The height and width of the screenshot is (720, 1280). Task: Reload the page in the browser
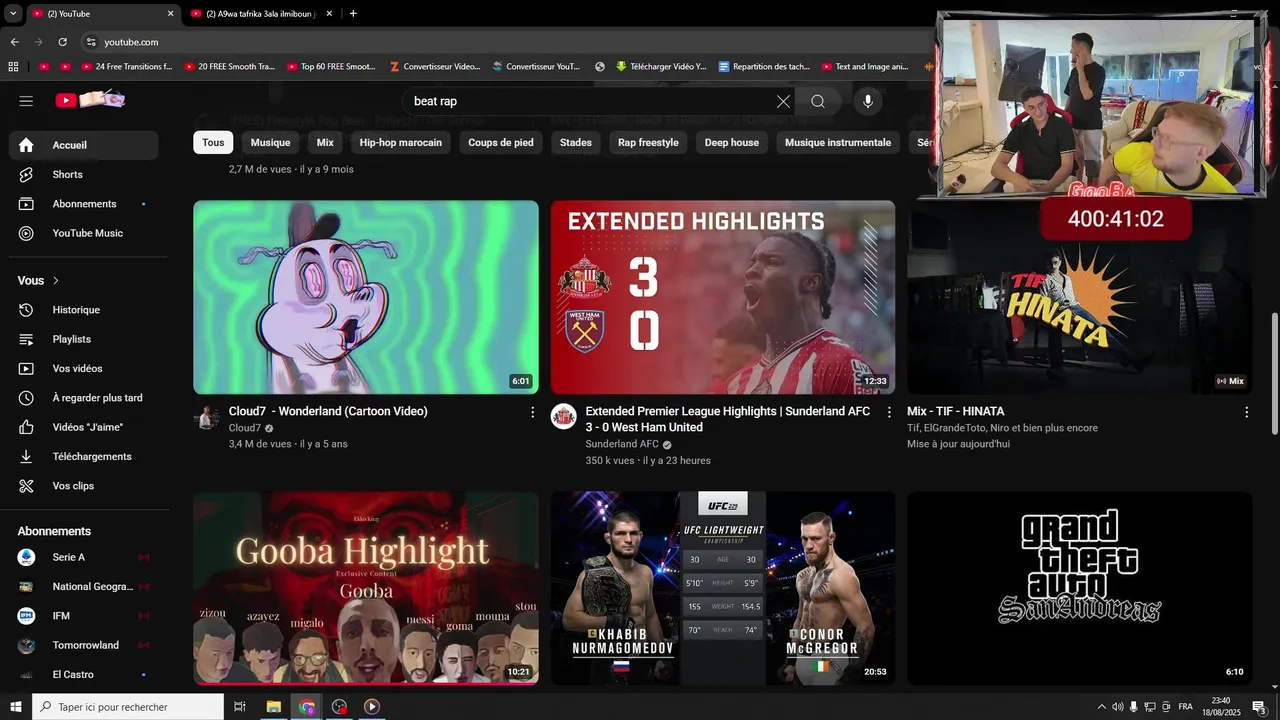click(62, 42)
